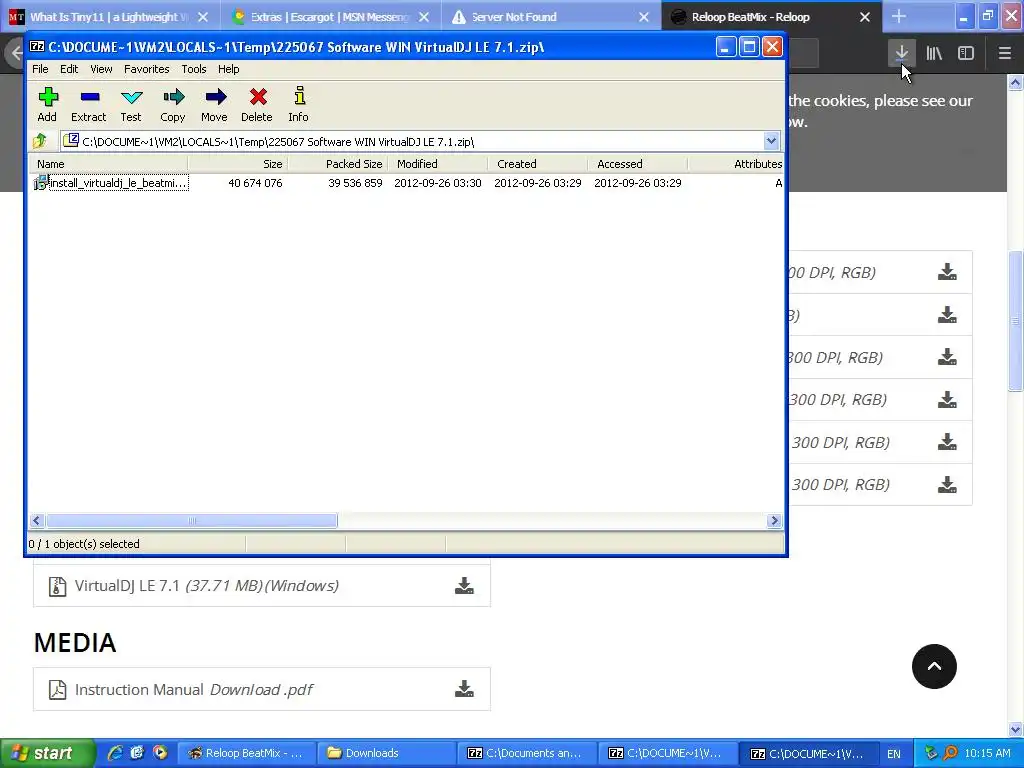Run the Test archive tool
The image size is (1024, 768).
coord(131,104)
